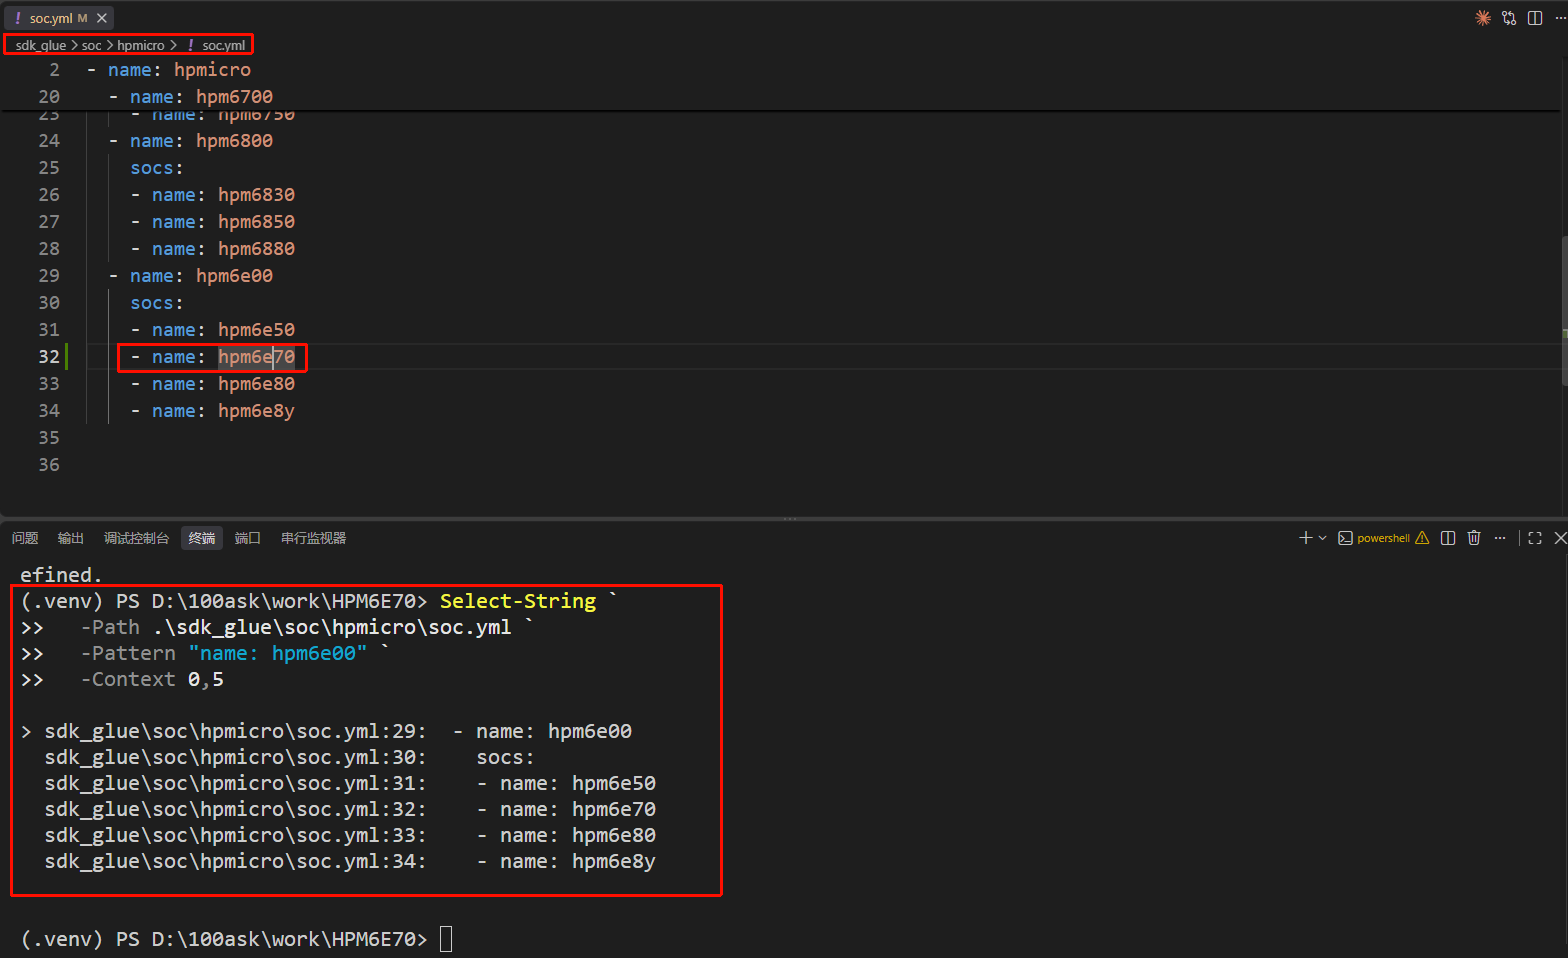Open terminal panel more actions ellipsis
The height and width of the screenshot is (958, 1568).
[x=1500, y=538]
